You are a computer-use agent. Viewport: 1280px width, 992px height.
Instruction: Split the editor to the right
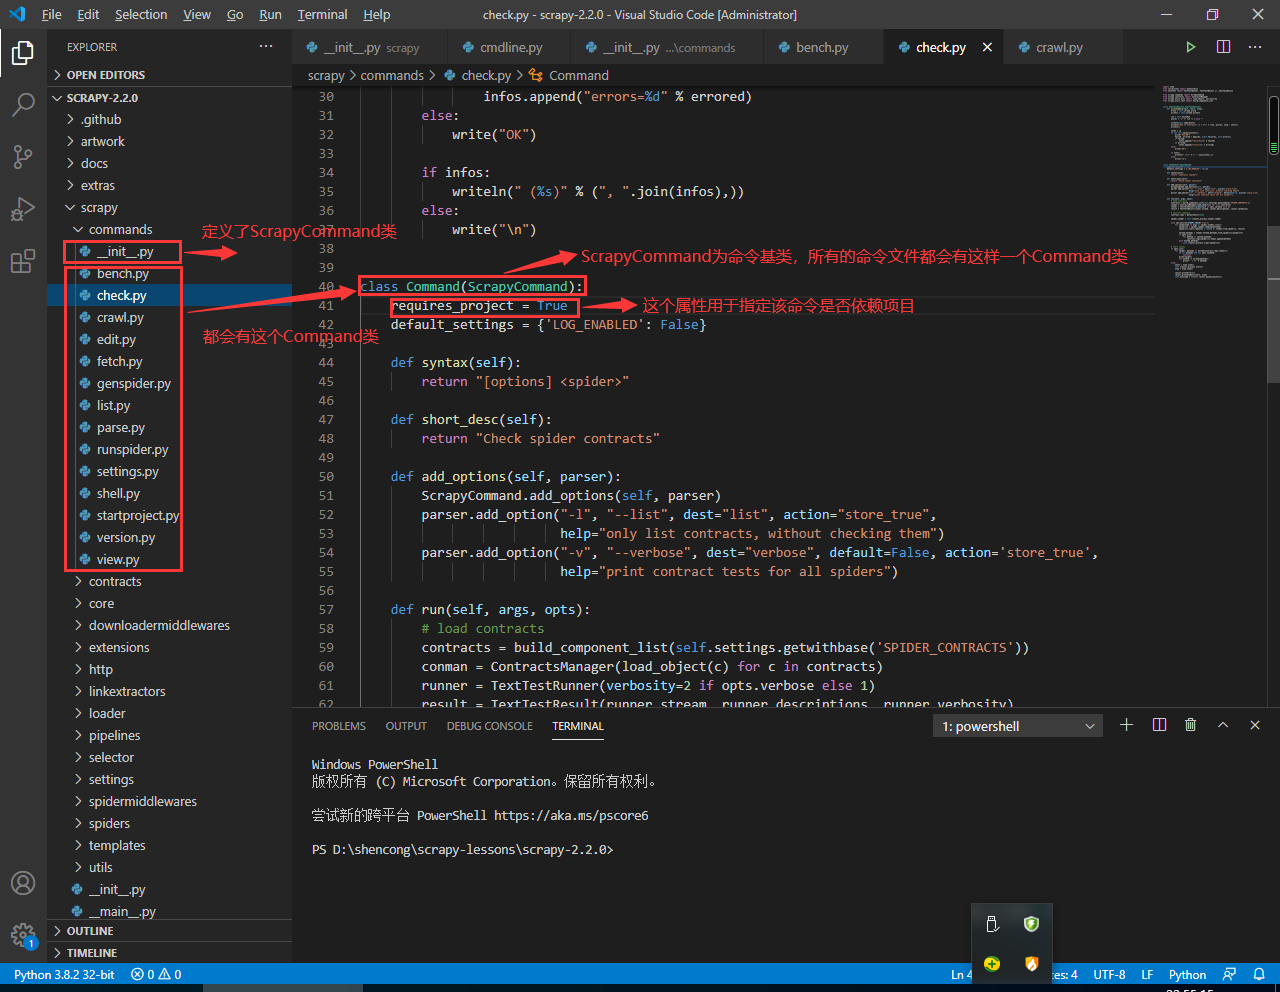[1223, 47]
